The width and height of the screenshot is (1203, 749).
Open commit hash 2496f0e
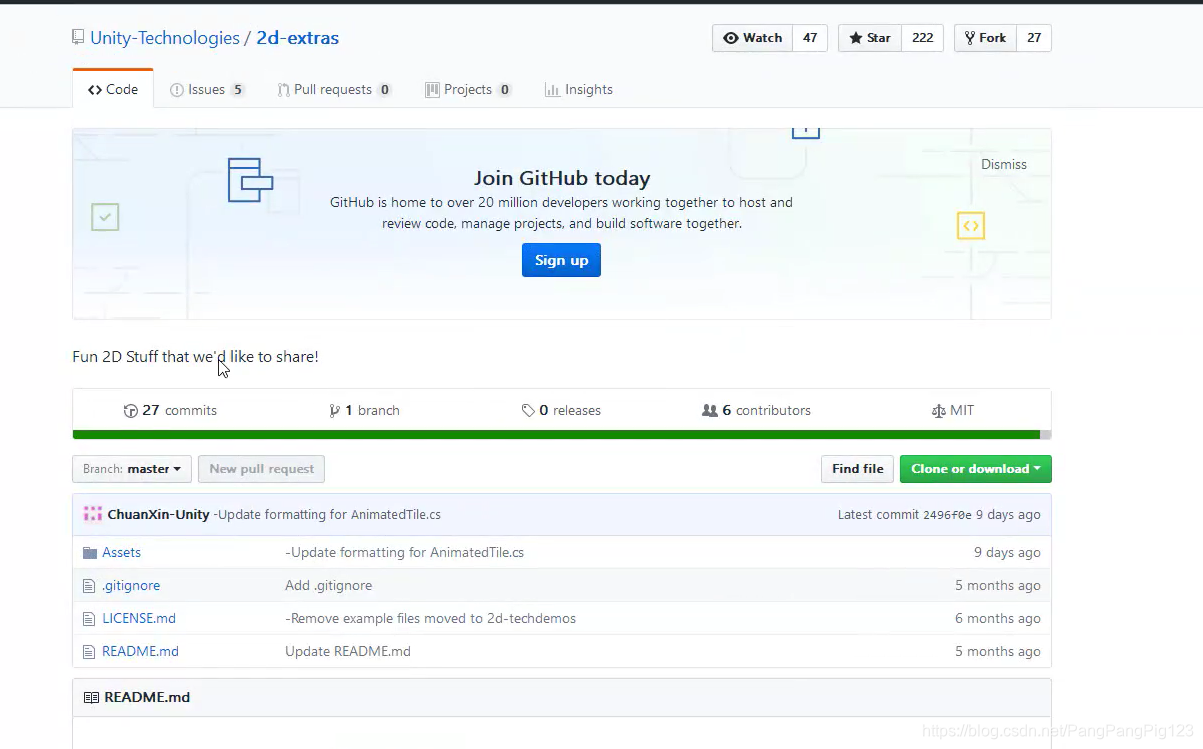tap(947, 515)
